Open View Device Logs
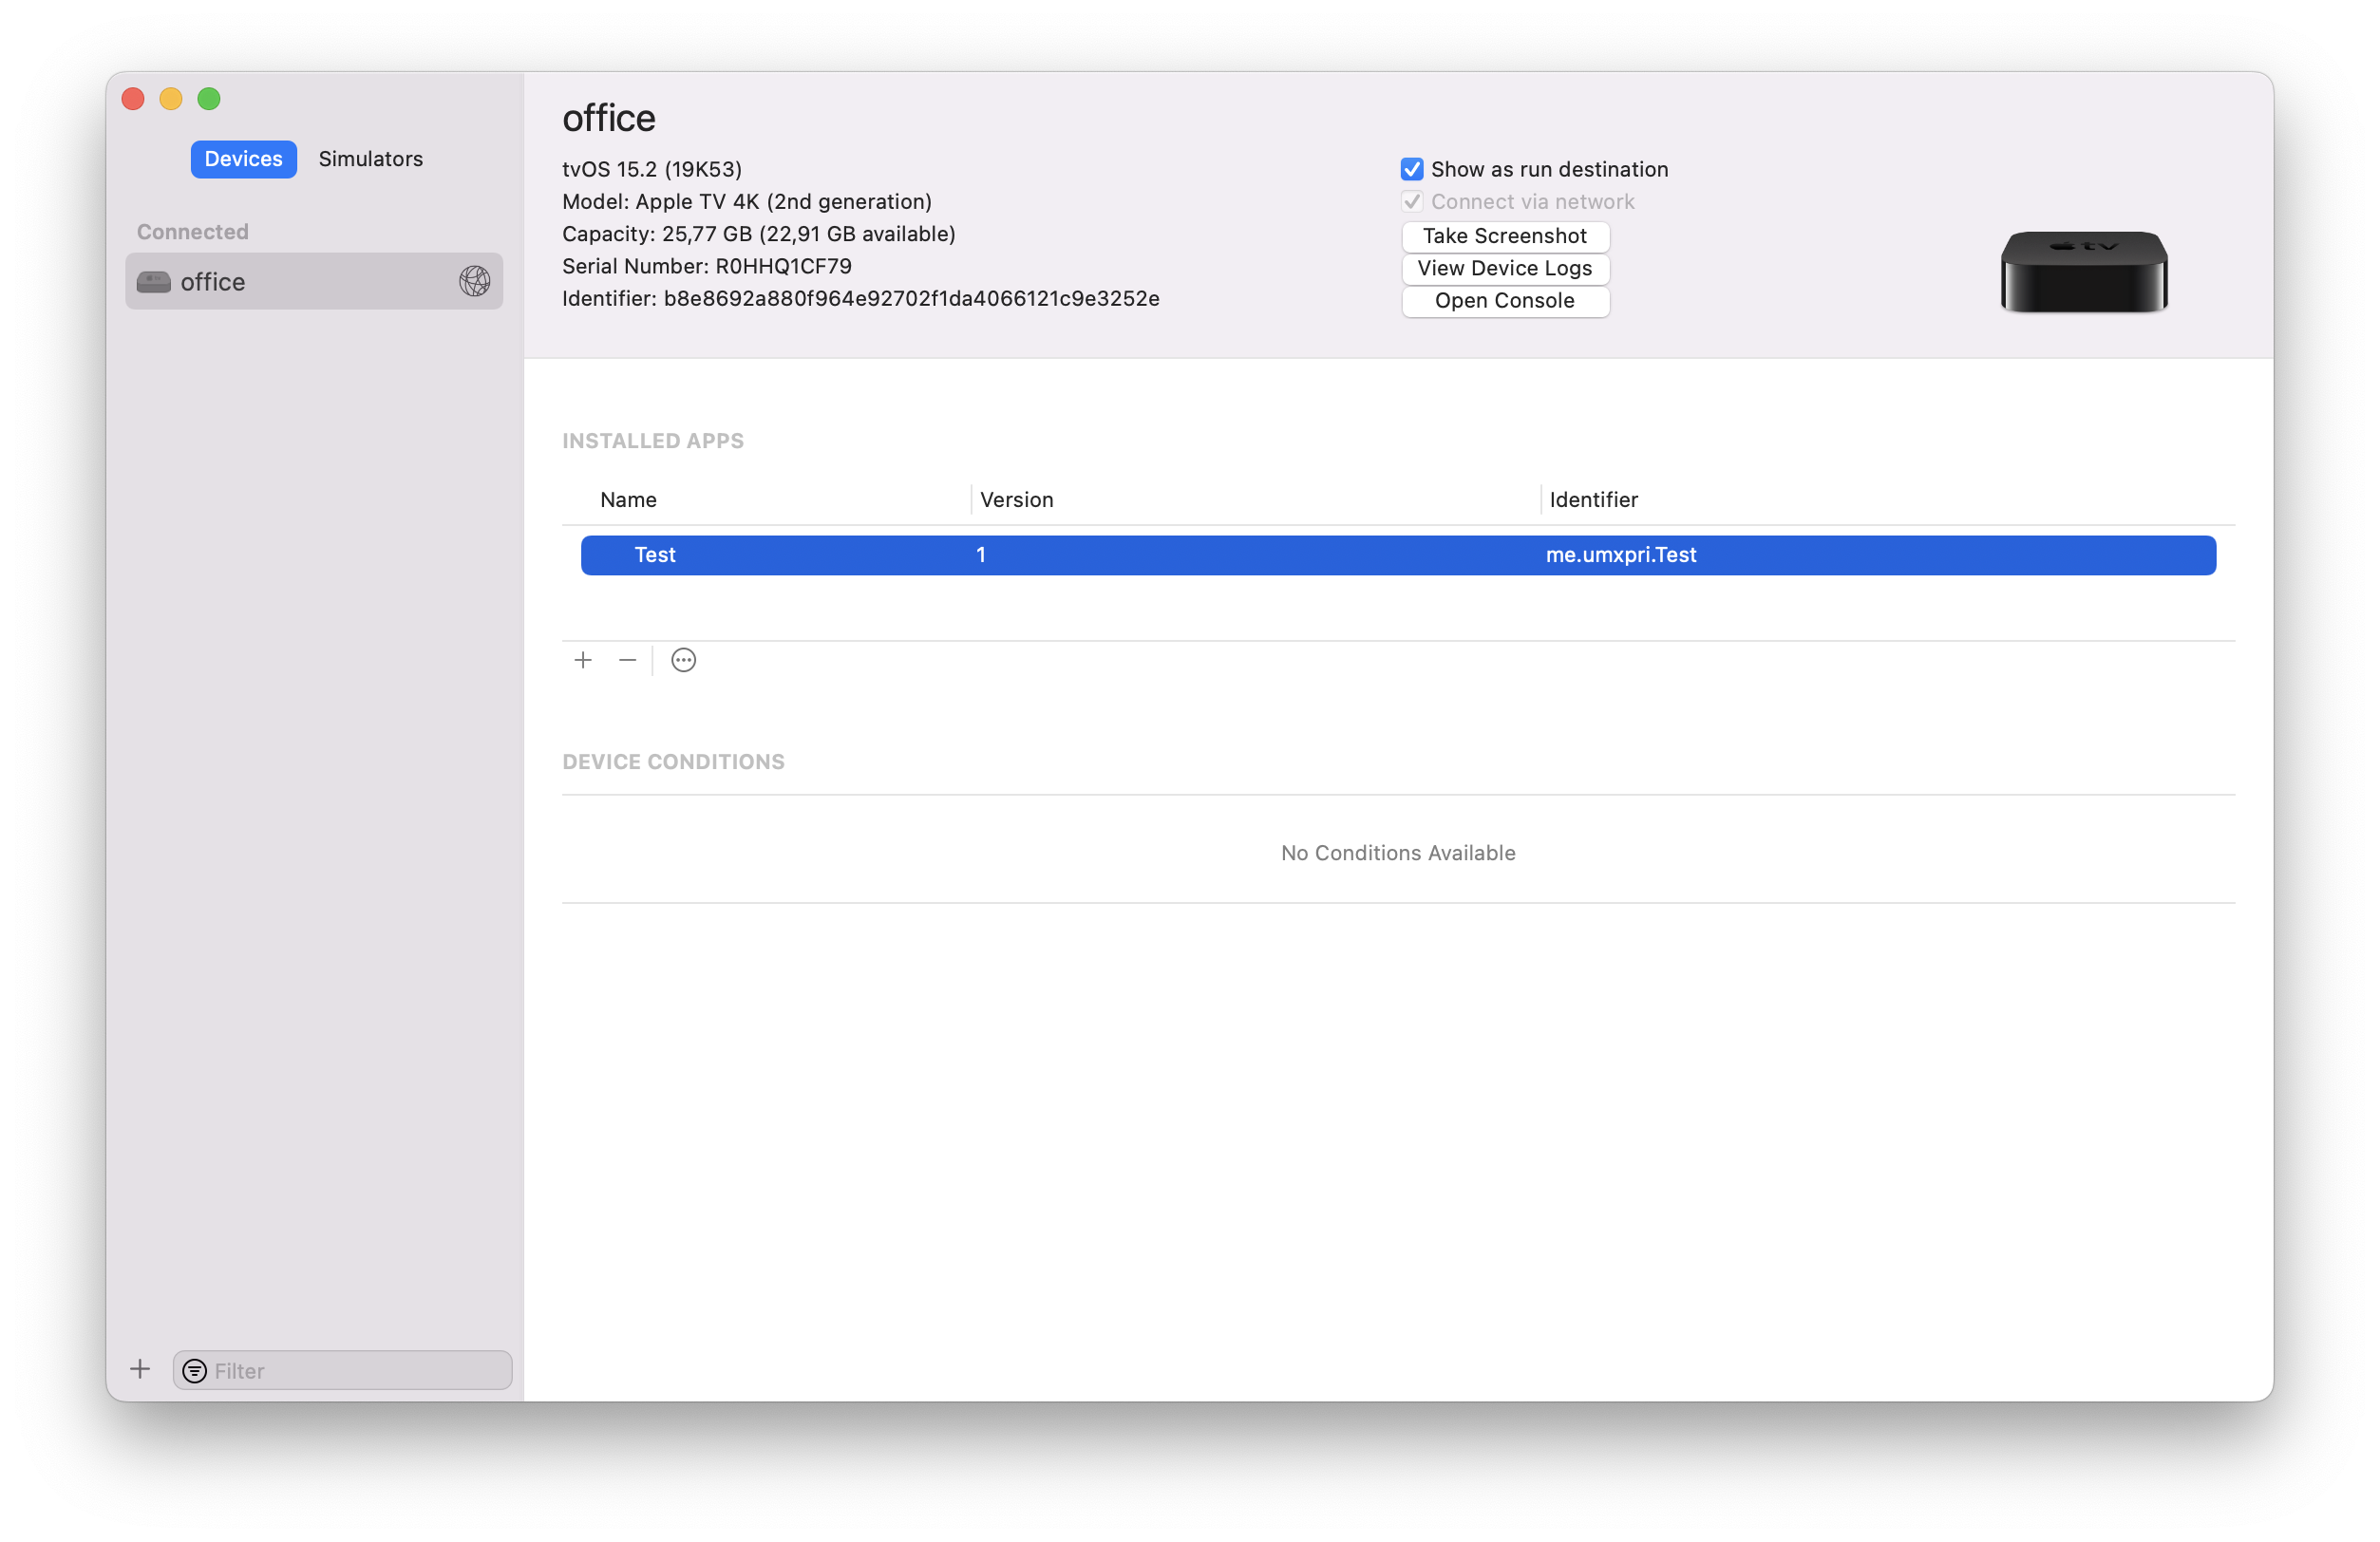 [1505, 268]
